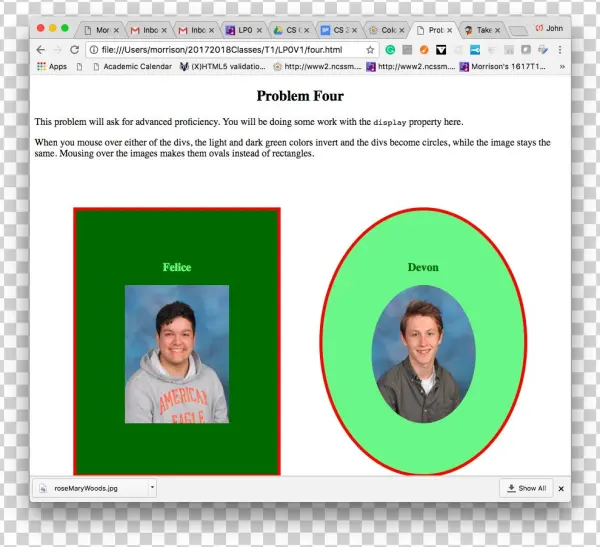Screen dimensions: 600x547
Task: Click the blue extension icon in toolbar
Action: (475, 50)
